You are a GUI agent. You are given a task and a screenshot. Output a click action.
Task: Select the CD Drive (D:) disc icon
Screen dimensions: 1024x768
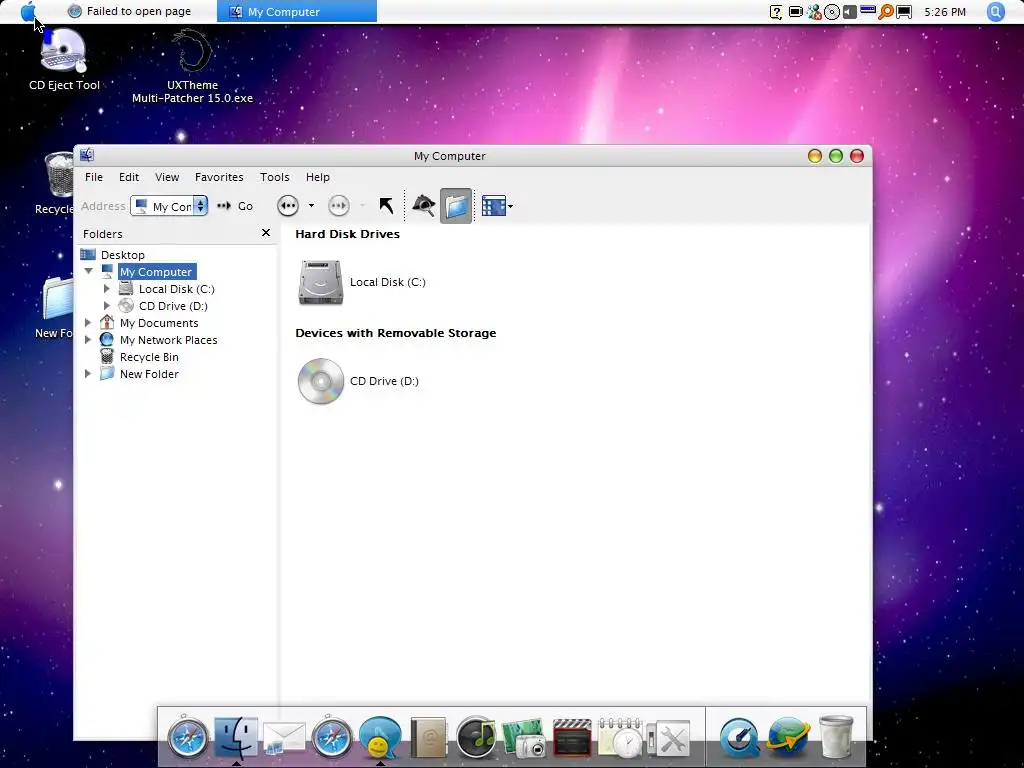point(321,381)
